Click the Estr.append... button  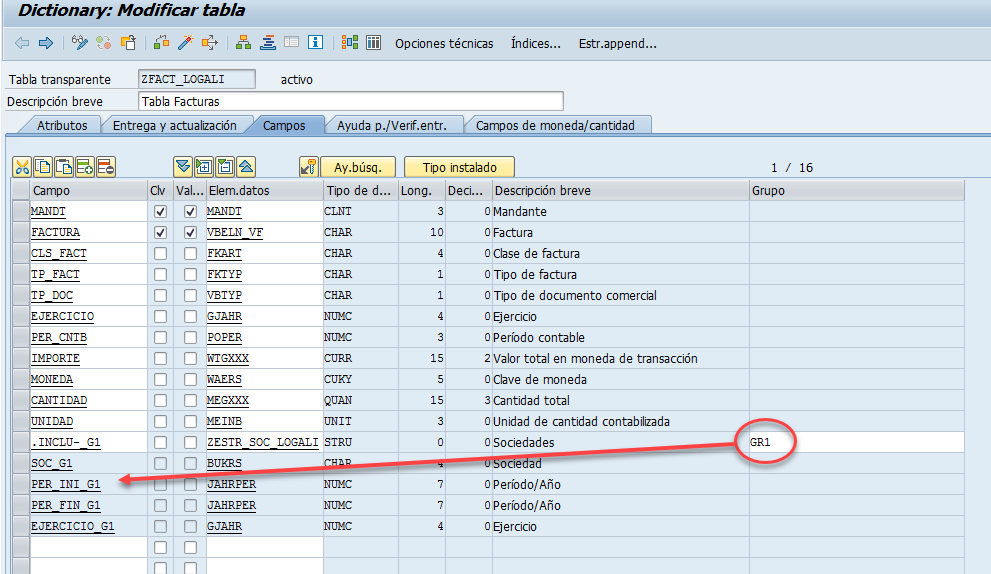pyautogui.click(x=617, y=44)
